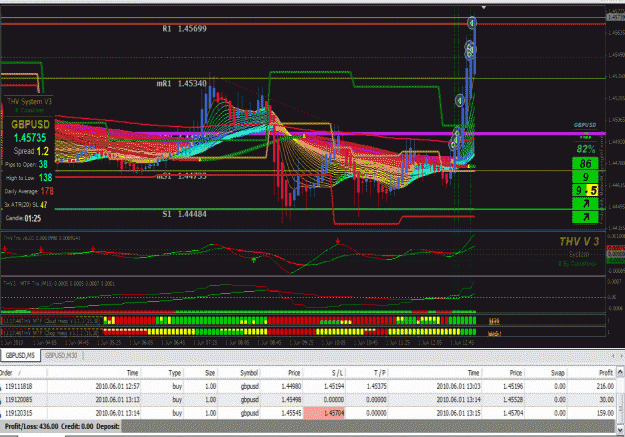625x437 pixels.
Task: Click the profit value 159.00
Action: [605, 413]
